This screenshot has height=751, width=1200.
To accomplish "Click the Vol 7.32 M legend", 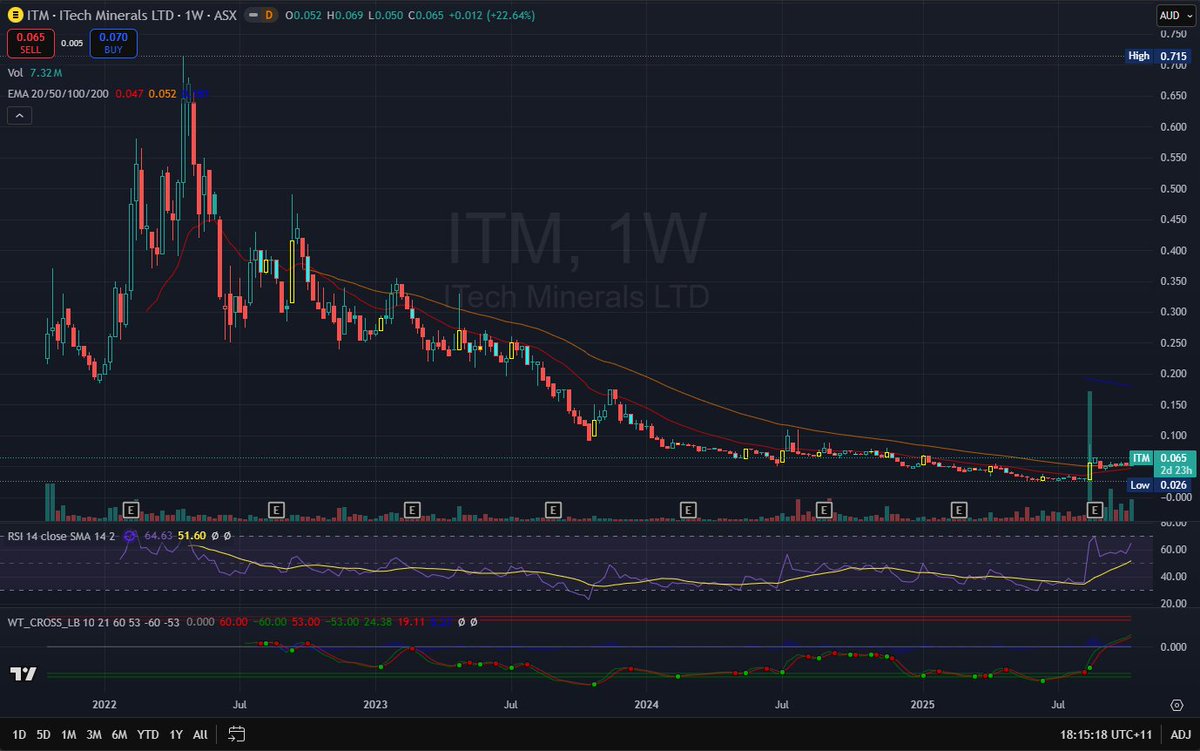I will [36, 73].
